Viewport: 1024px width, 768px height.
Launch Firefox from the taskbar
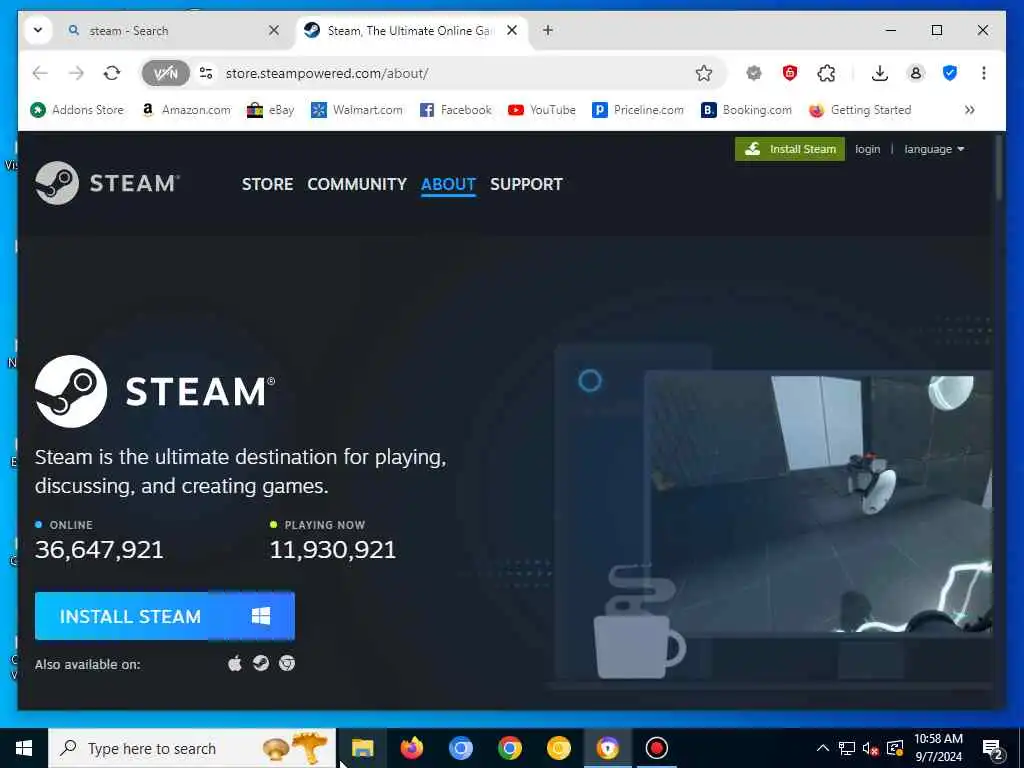(x=411, y=748)
